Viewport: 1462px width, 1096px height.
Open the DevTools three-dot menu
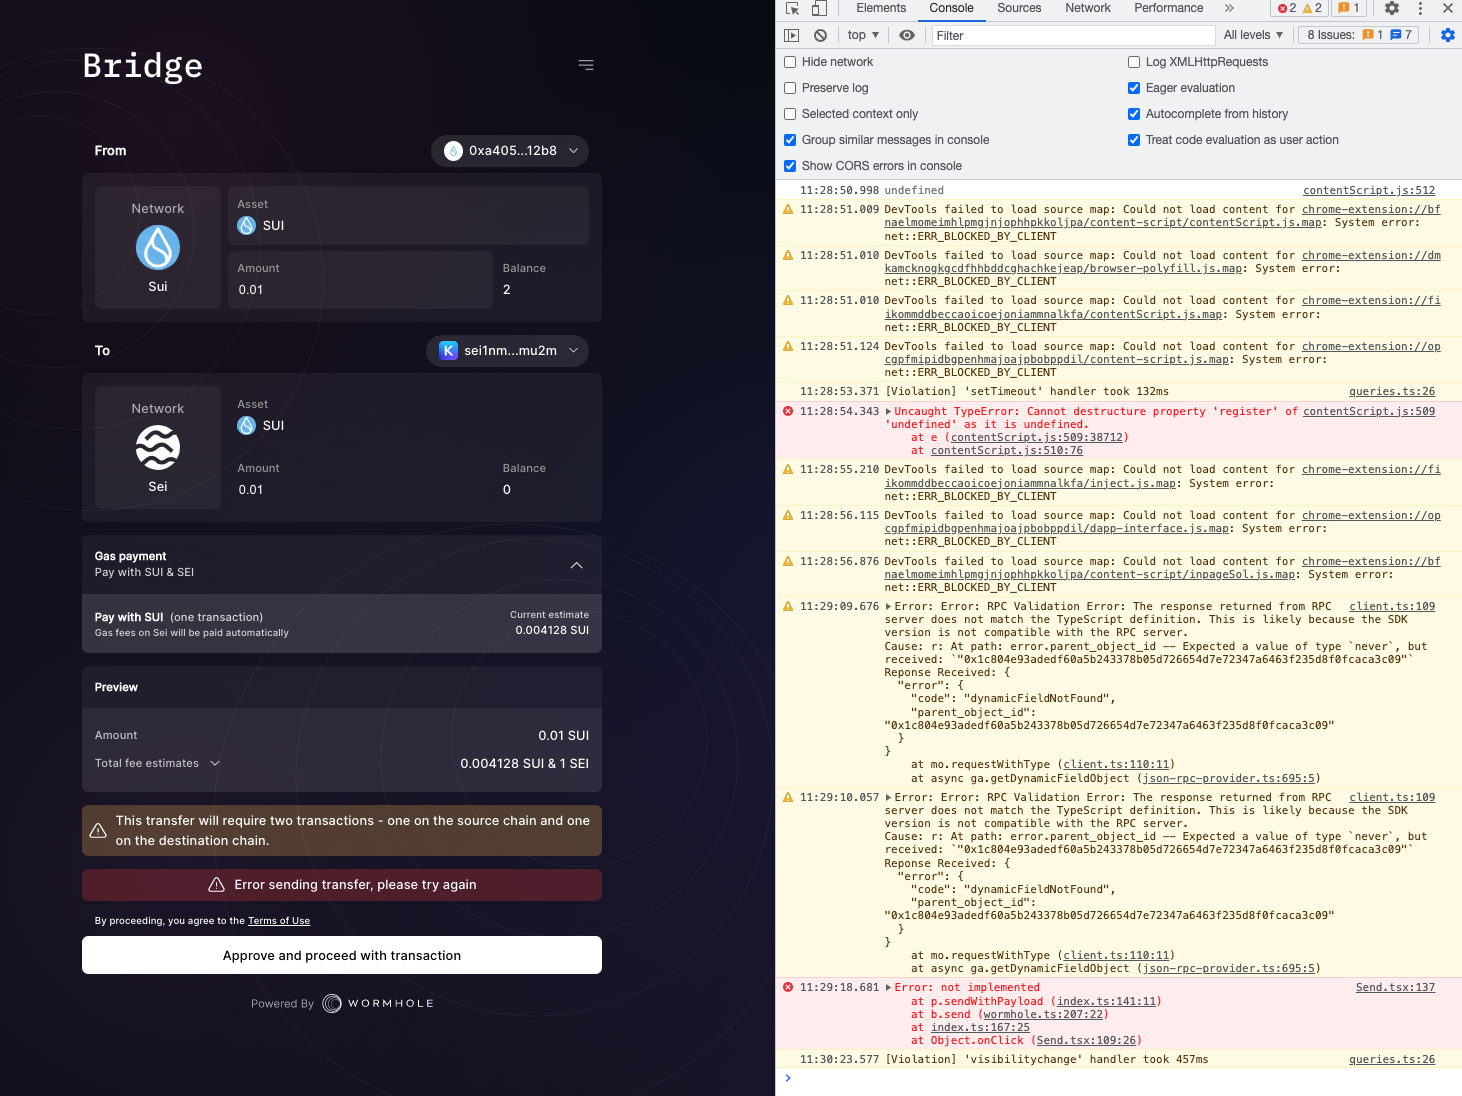tap(1420, 8)
